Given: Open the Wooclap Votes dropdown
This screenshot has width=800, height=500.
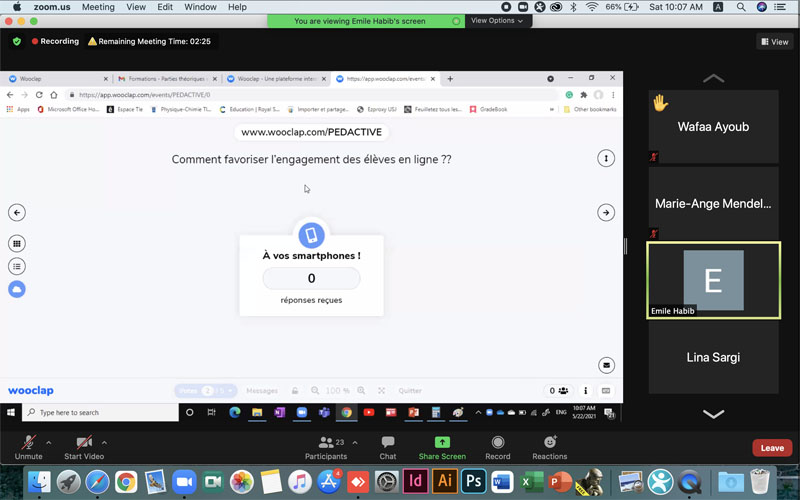Looking at the screenshot, I should pos(206,391).
